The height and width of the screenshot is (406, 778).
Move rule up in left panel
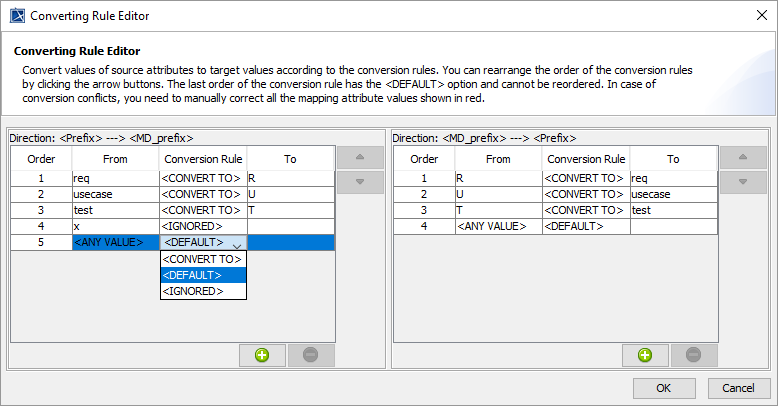[360, 158]
